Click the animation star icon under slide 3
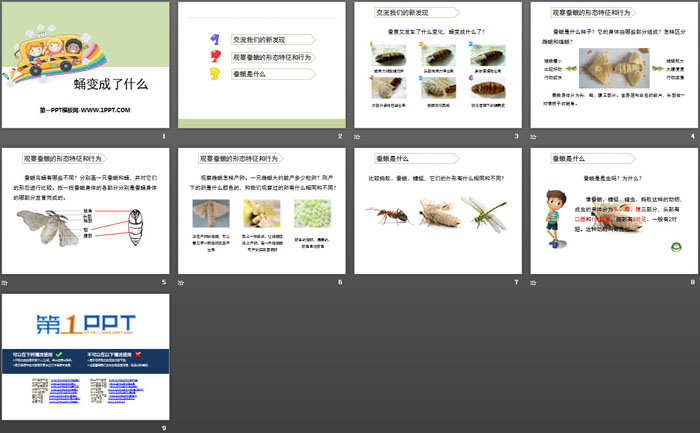700x433 pixels. tap(357, 137)
